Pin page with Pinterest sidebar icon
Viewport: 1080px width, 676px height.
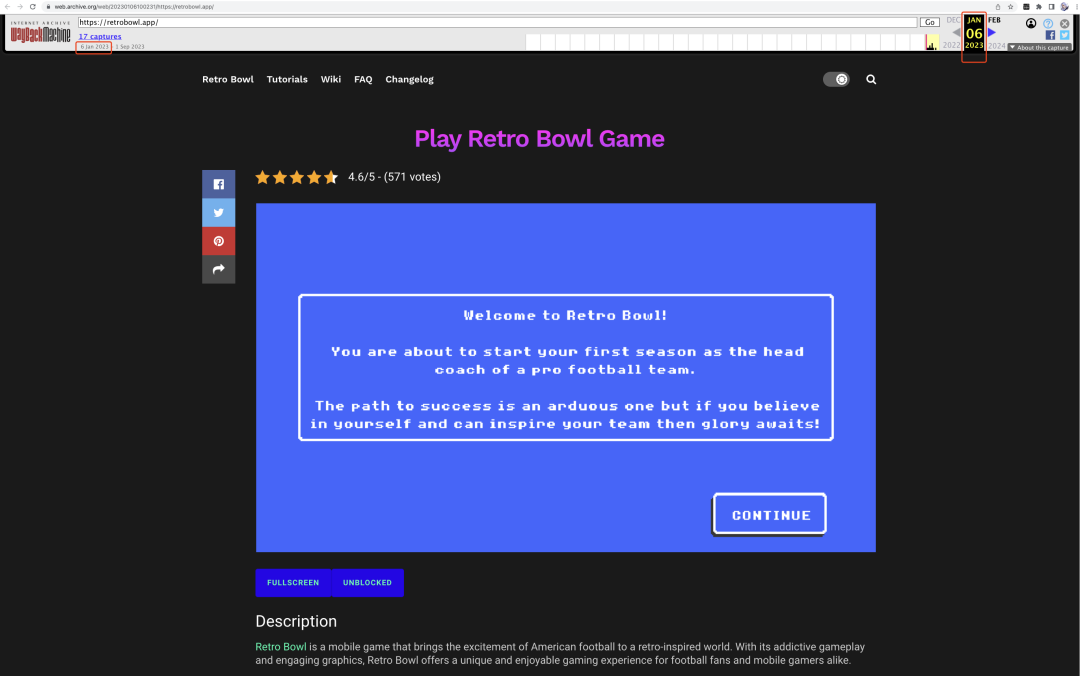pos(218,241)
